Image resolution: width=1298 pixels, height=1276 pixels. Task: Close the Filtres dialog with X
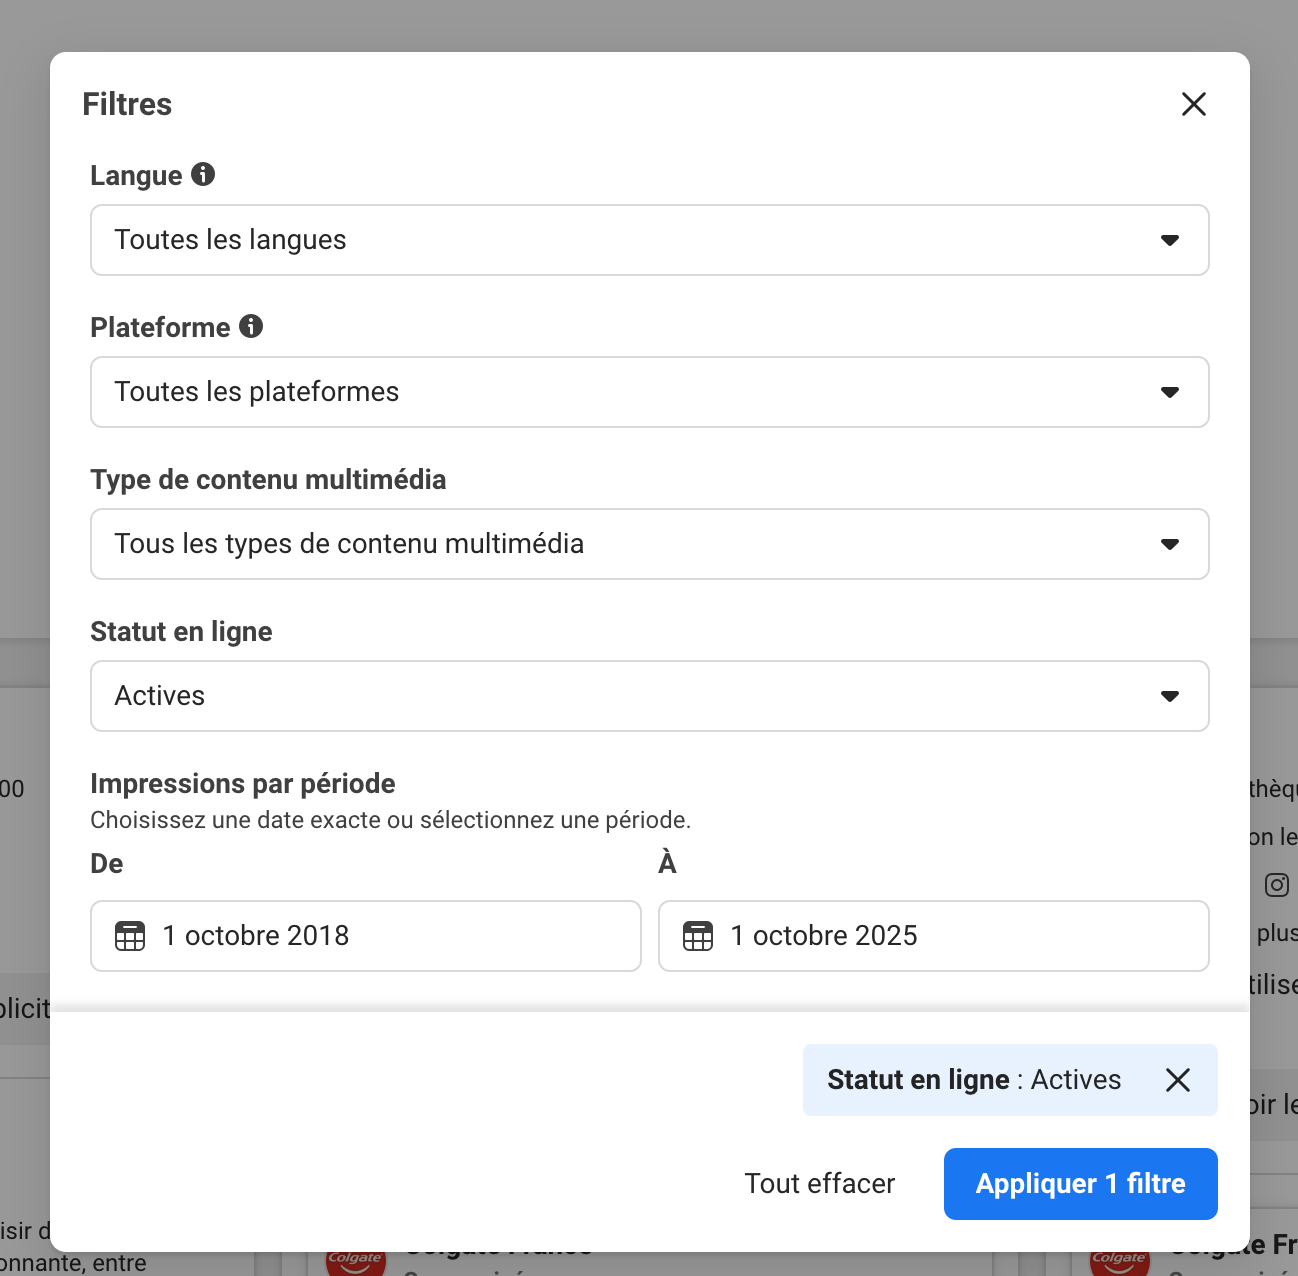[1193, 104]
